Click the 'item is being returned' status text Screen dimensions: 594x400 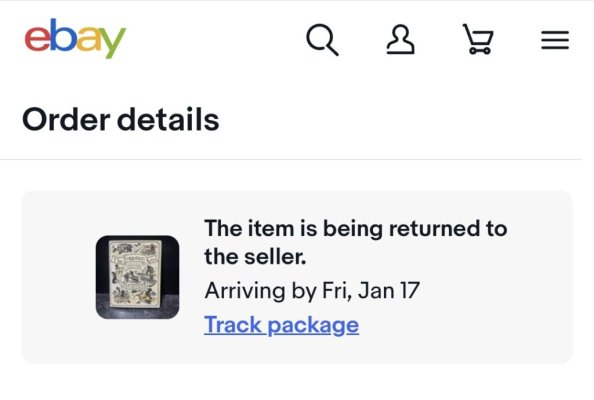[x=356, y=242]
